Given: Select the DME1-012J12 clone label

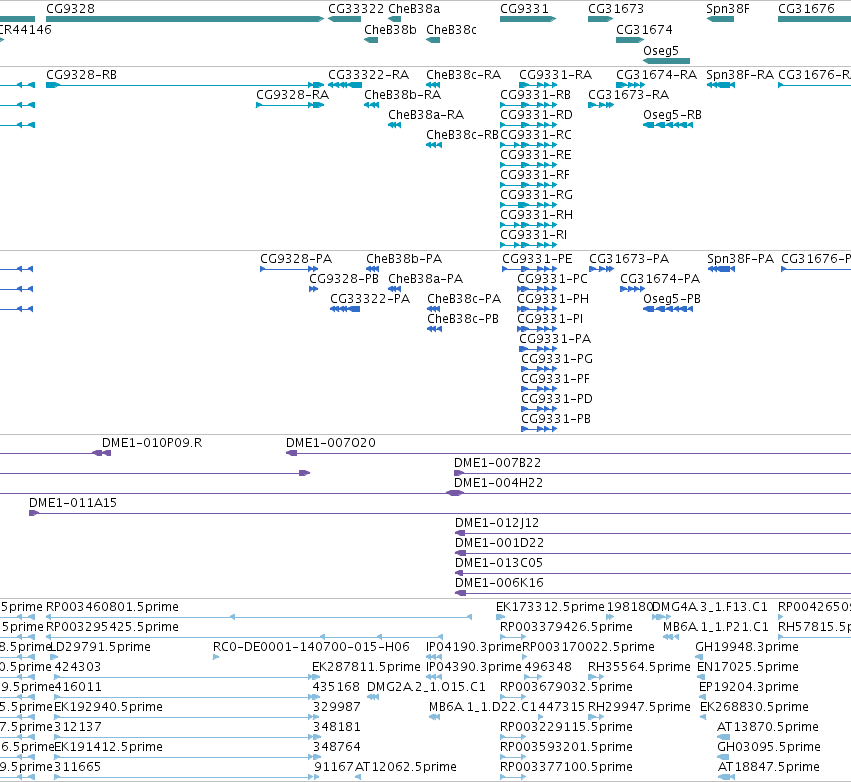Looking at the screenshot, I should (497, 523).
